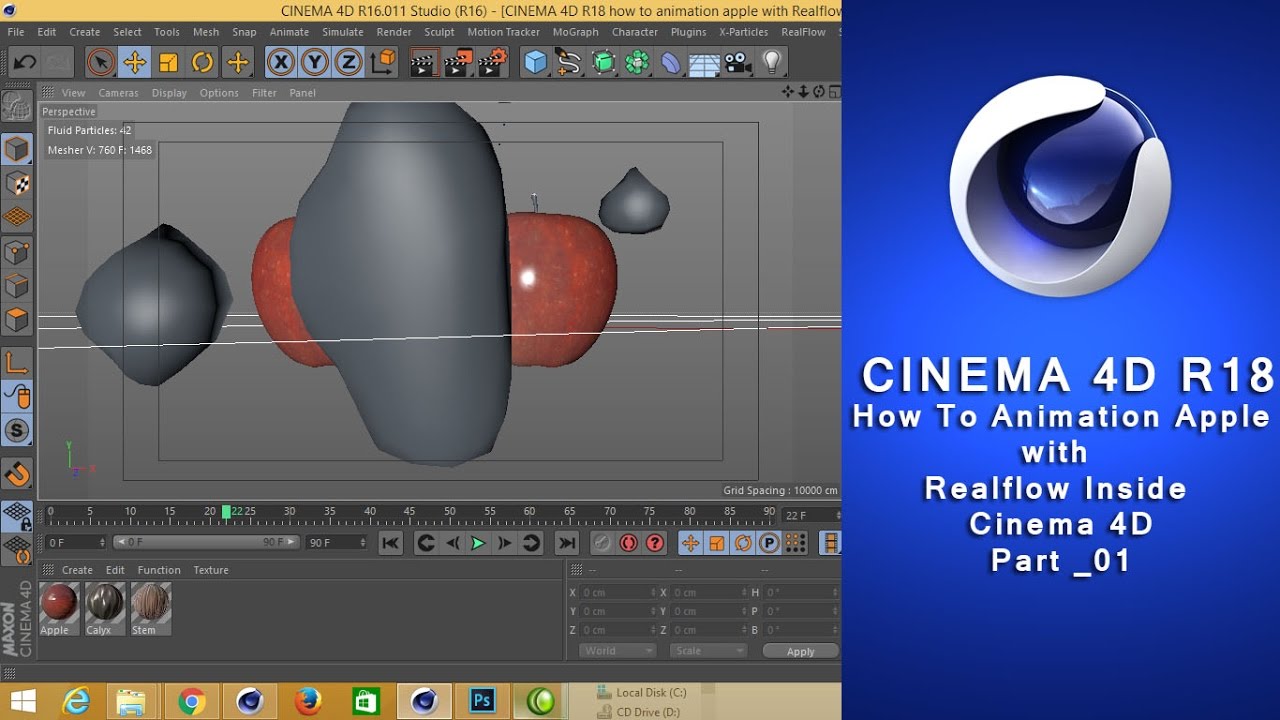Open the viewport Cameras menu

click(118, 93)
